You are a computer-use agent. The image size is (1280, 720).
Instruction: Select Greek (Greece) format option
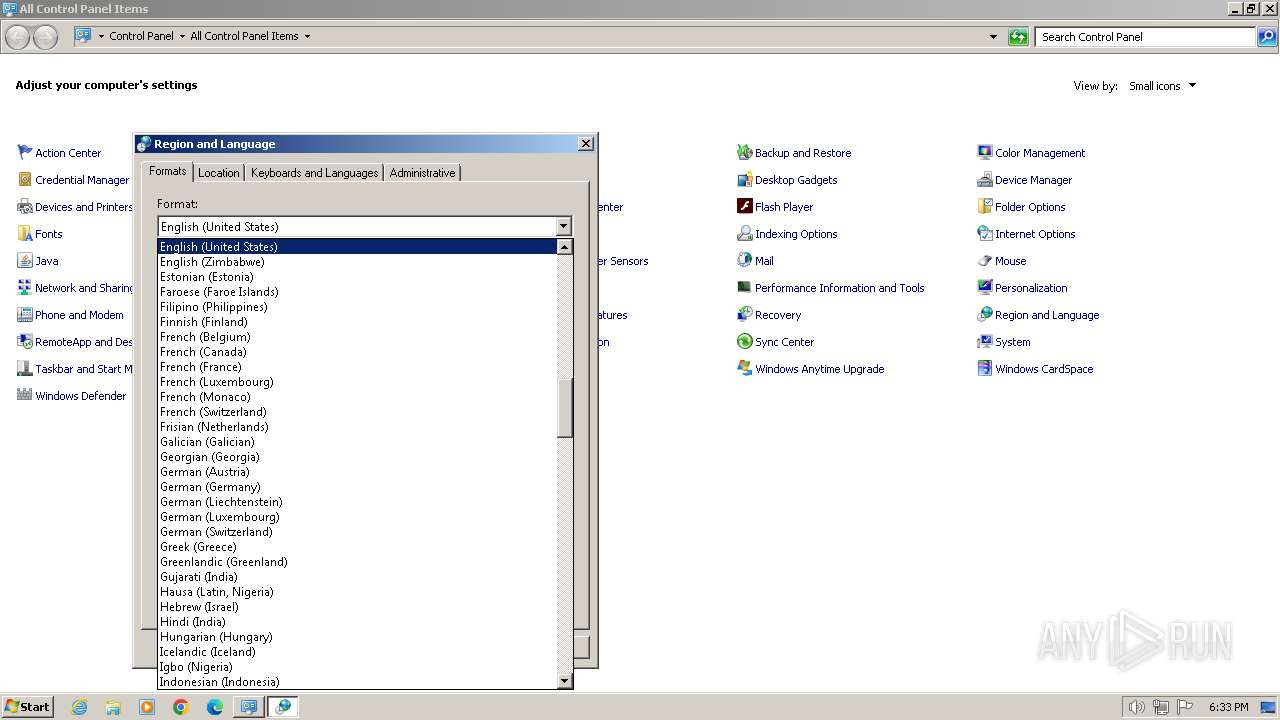pos(358,547)
